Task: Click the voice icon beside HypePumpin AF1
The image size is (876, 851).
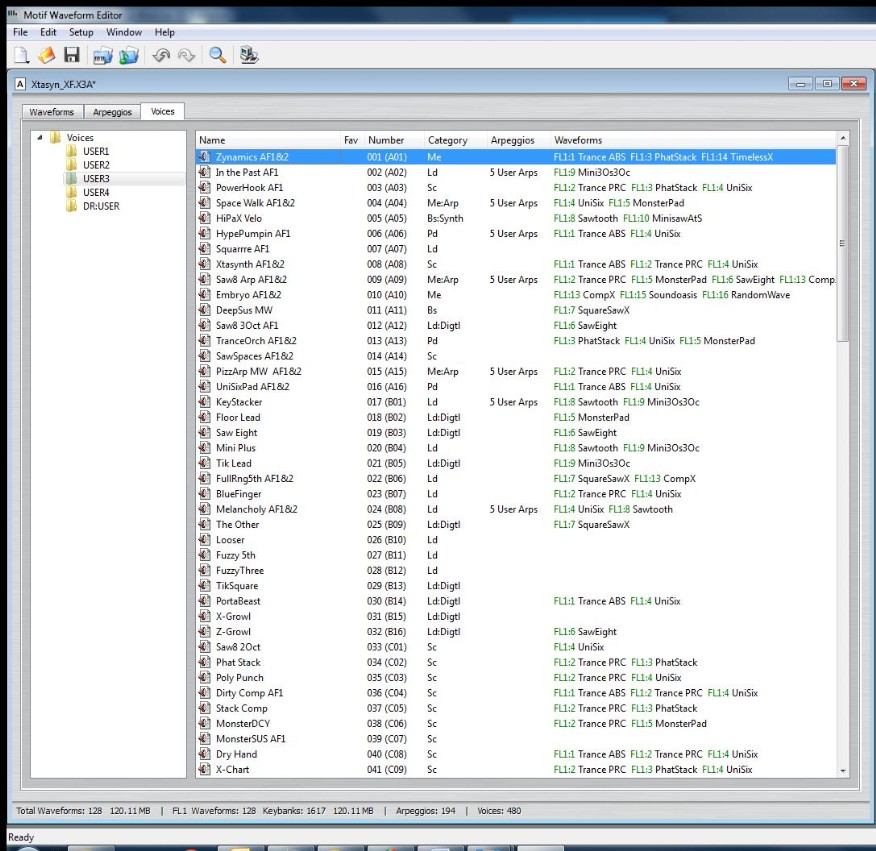Action: click(x=205, y=234)
